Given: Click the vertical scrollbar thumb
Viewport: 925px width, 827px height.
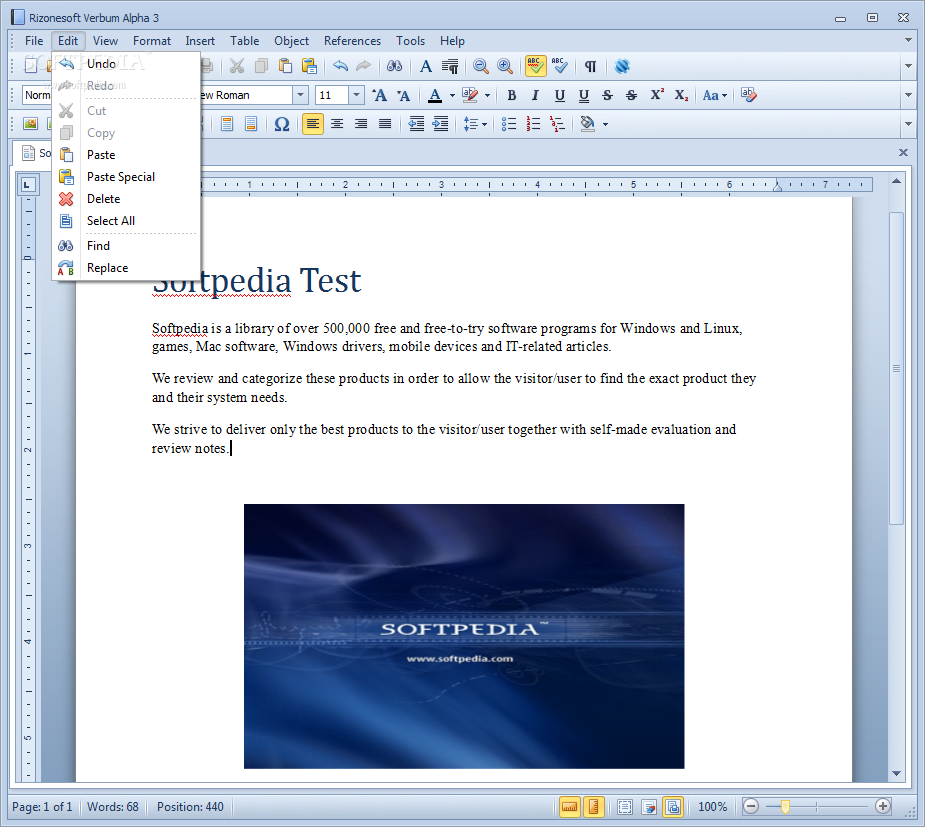Looking at the screenshot, I should pos(896,368).
